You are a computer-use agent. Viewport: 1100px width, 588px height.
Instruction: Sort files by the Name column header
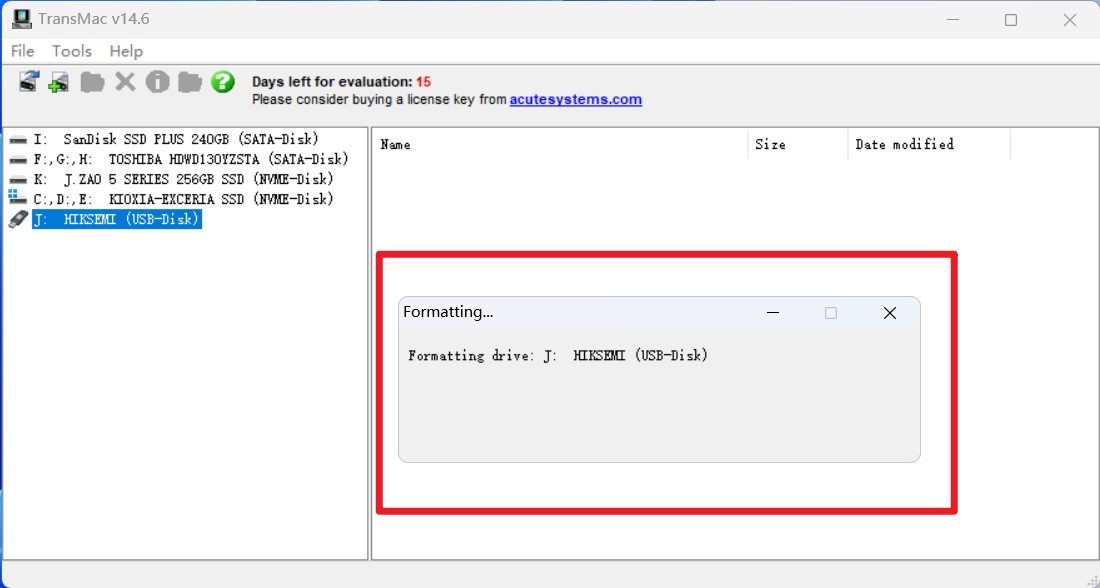coord(560,144)
